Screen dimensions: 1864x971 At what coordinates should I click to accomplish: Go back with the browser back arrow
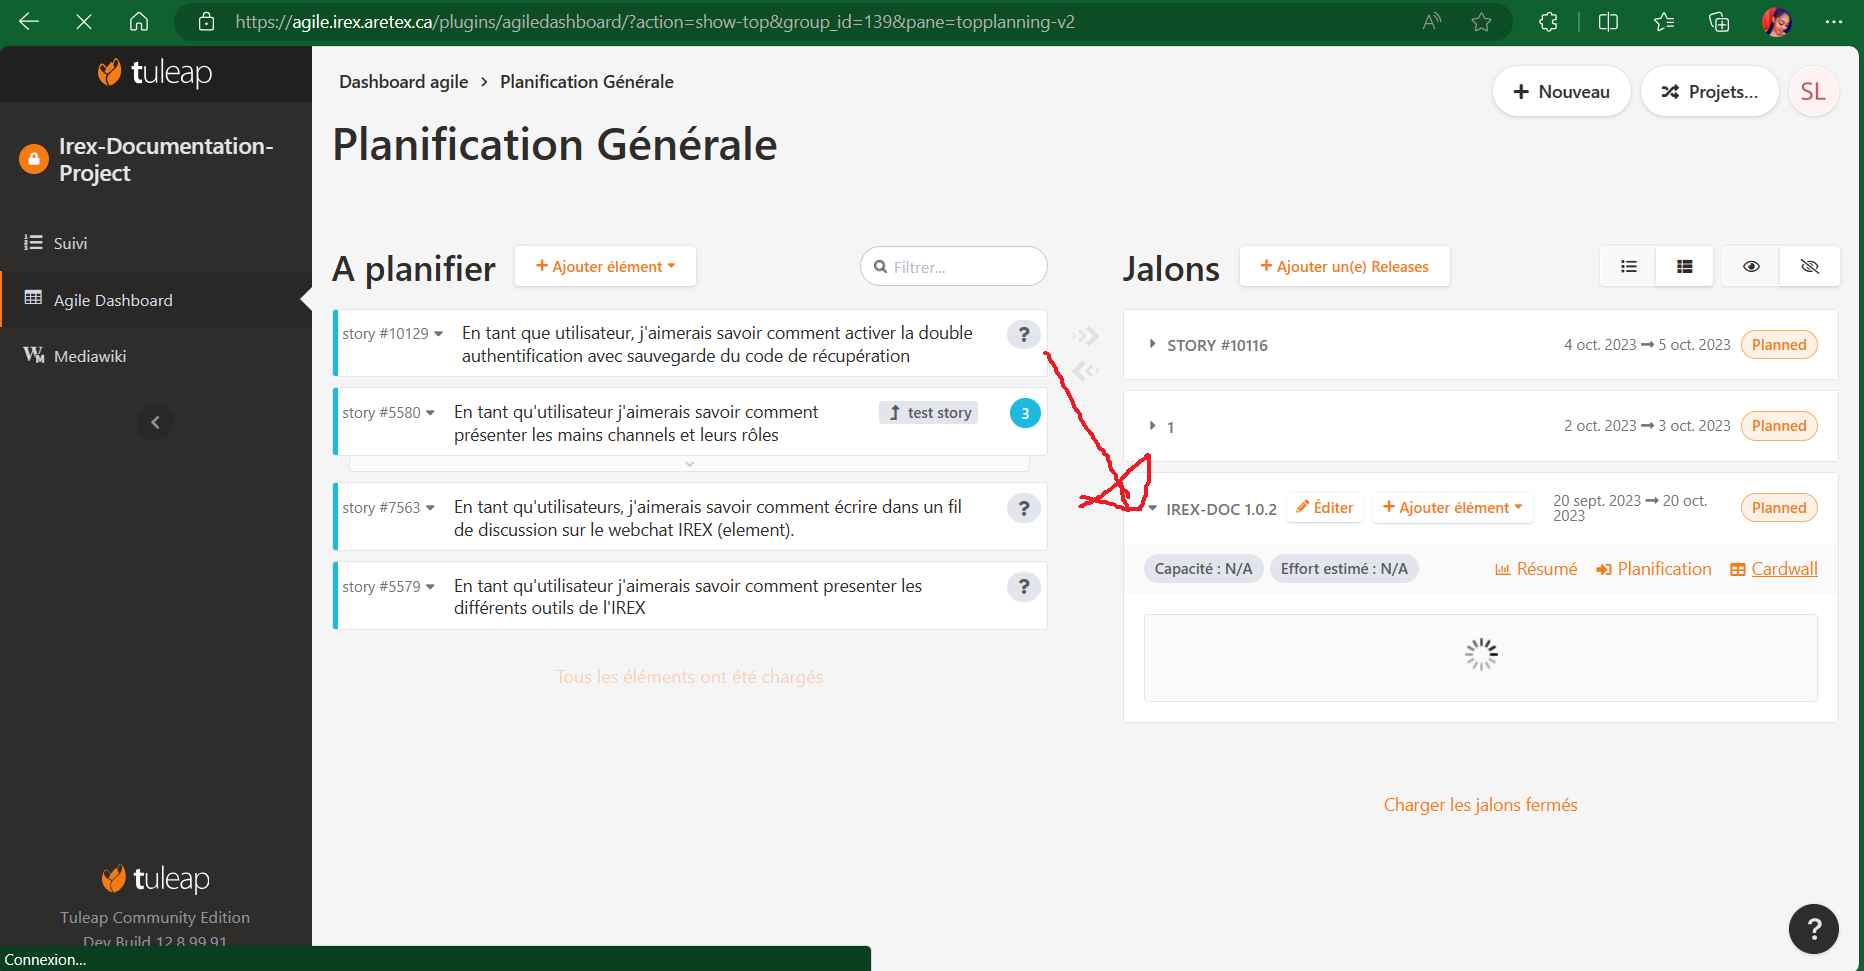point(29,22)
